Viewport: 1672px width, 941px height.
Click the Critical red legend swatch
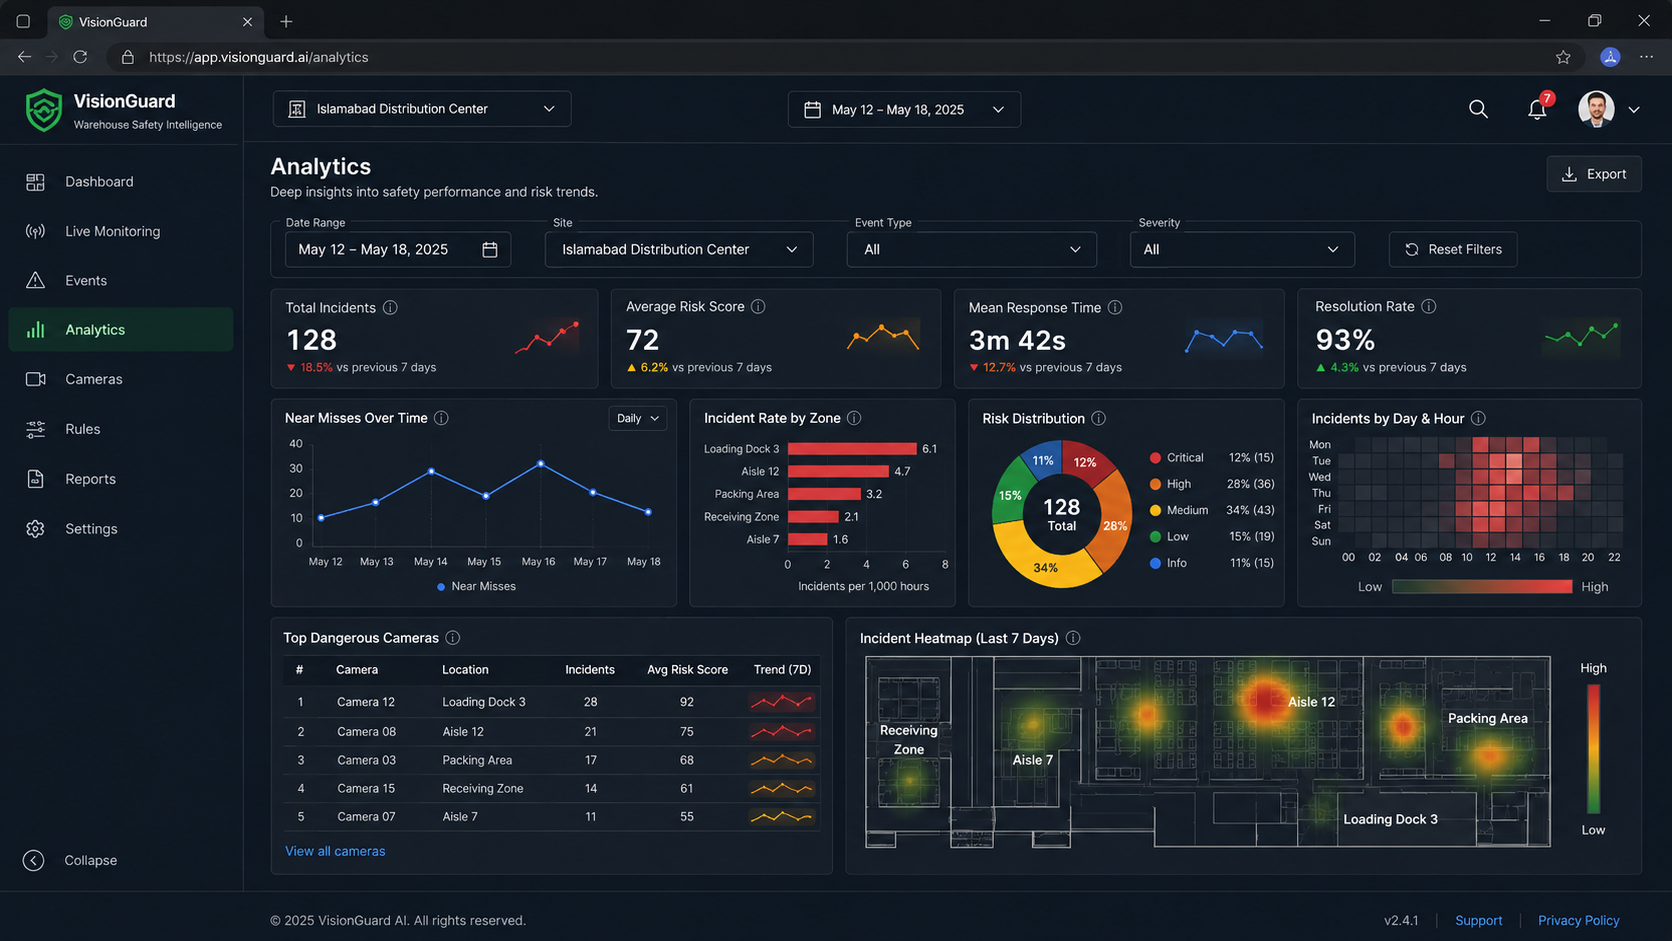[x=1155, y=458]
